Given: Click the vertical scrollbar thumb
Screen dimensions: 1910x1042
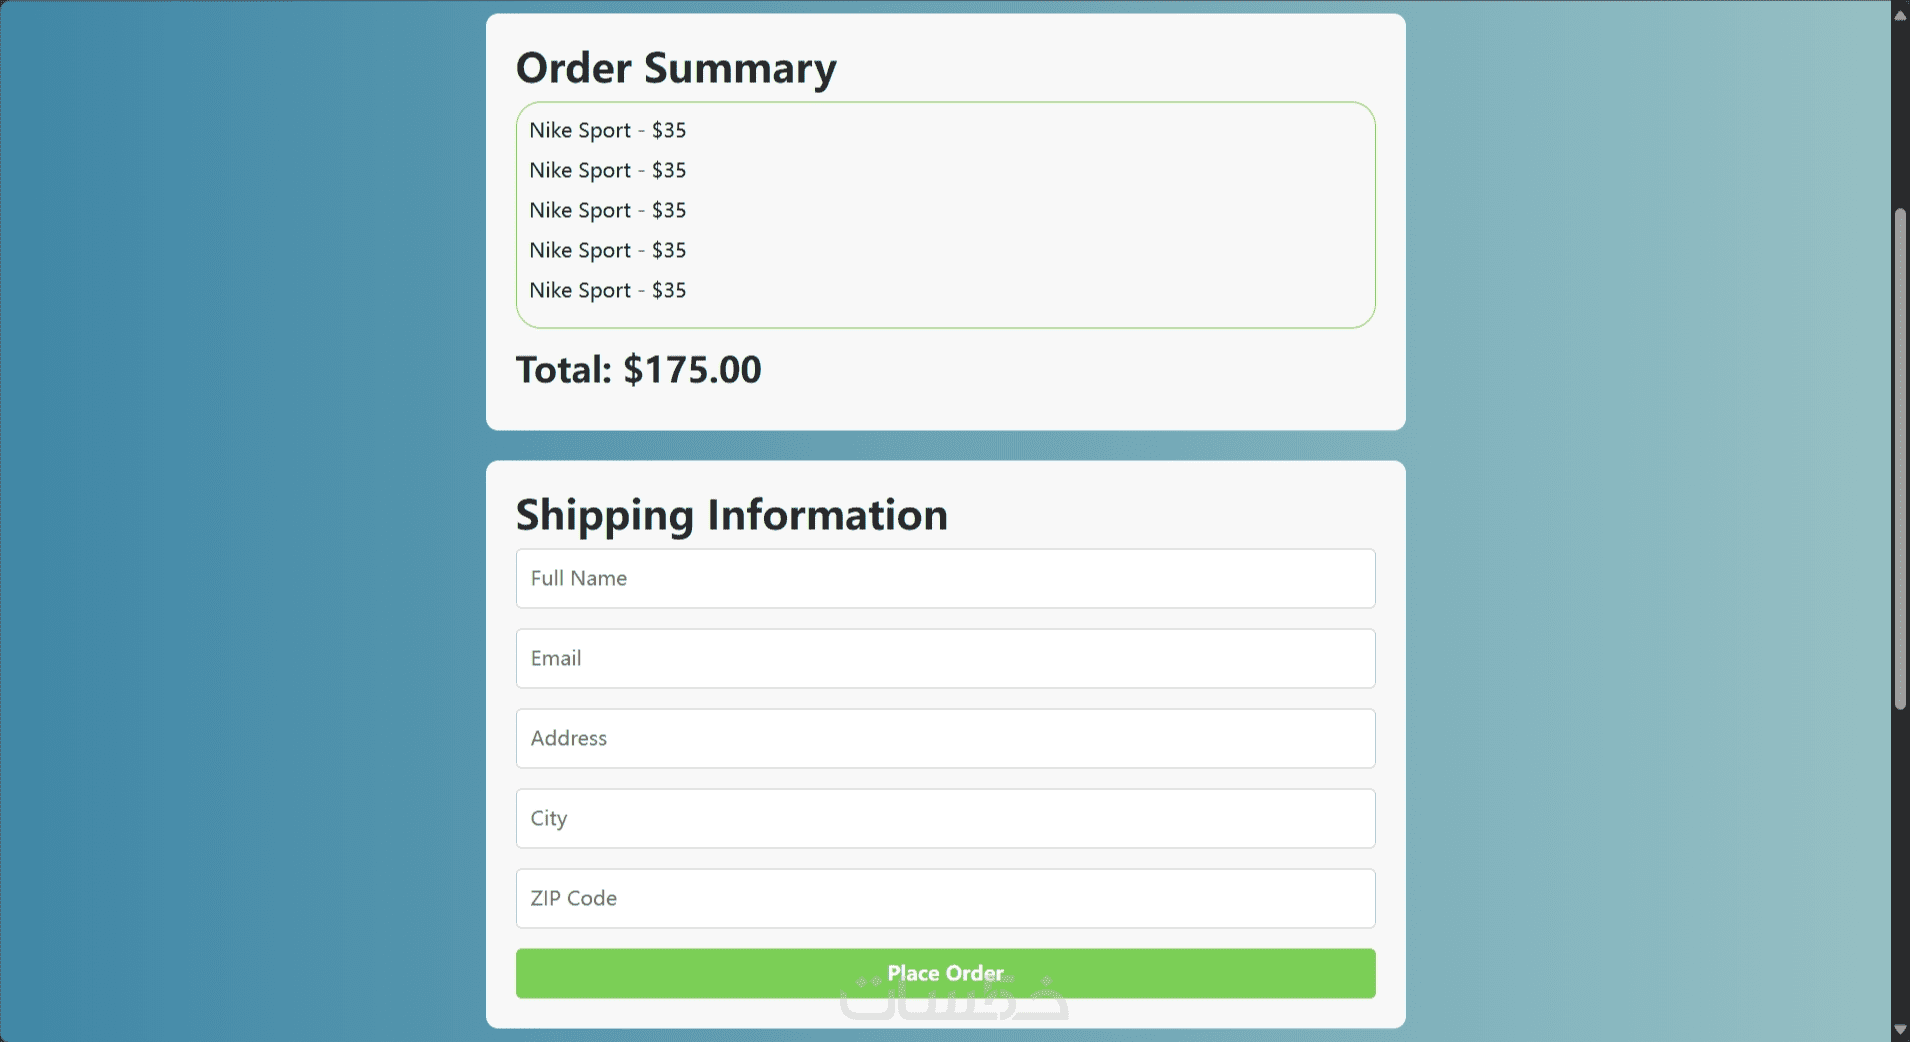Looking at the screenshot, I should (1900, 460).
